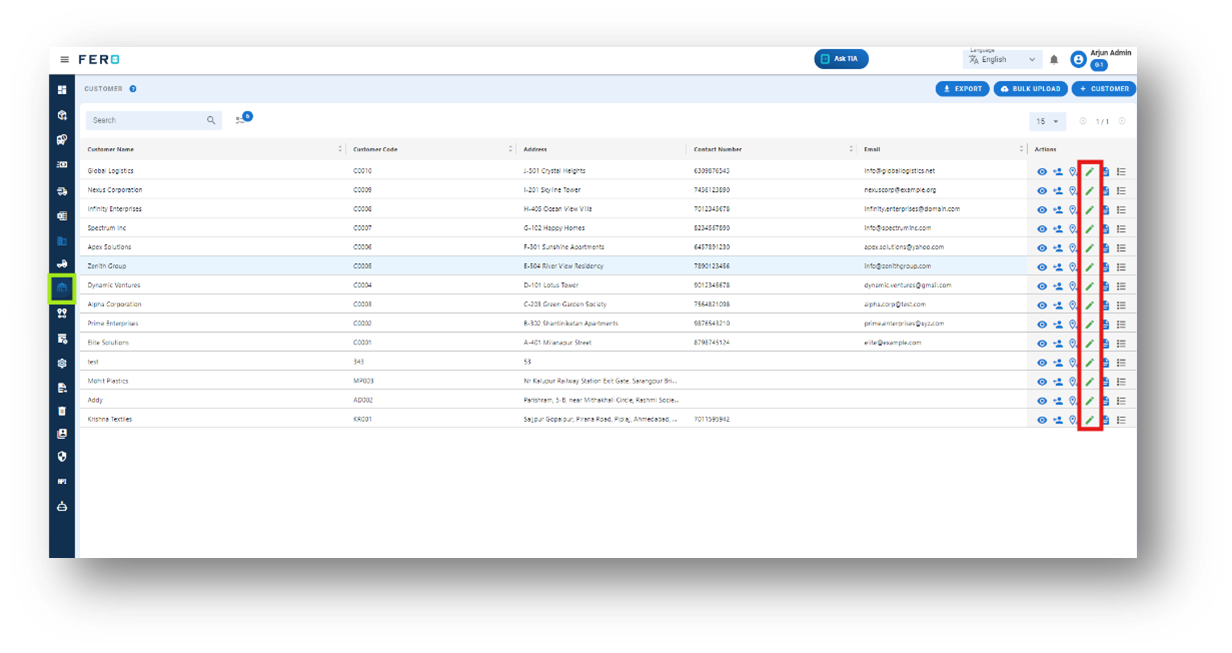Click the FERO logo

point(99,60)
